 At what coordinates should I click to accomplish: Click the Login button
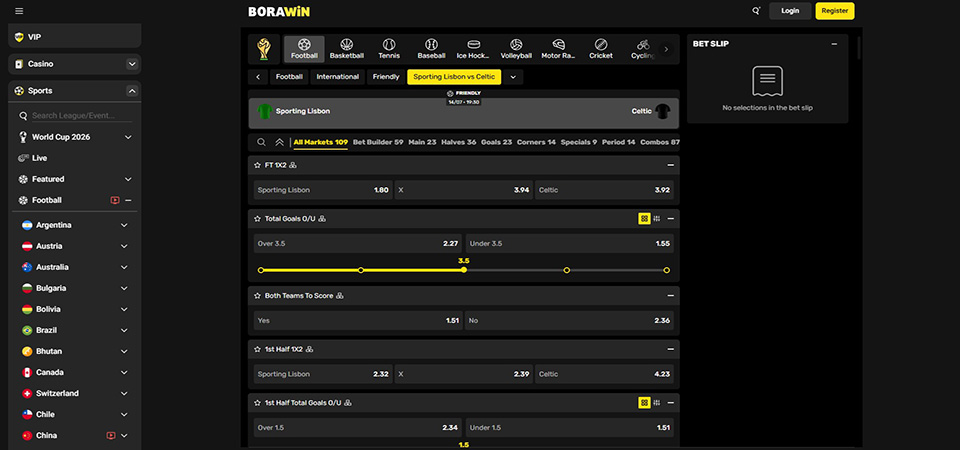click(x=790, y=11)
